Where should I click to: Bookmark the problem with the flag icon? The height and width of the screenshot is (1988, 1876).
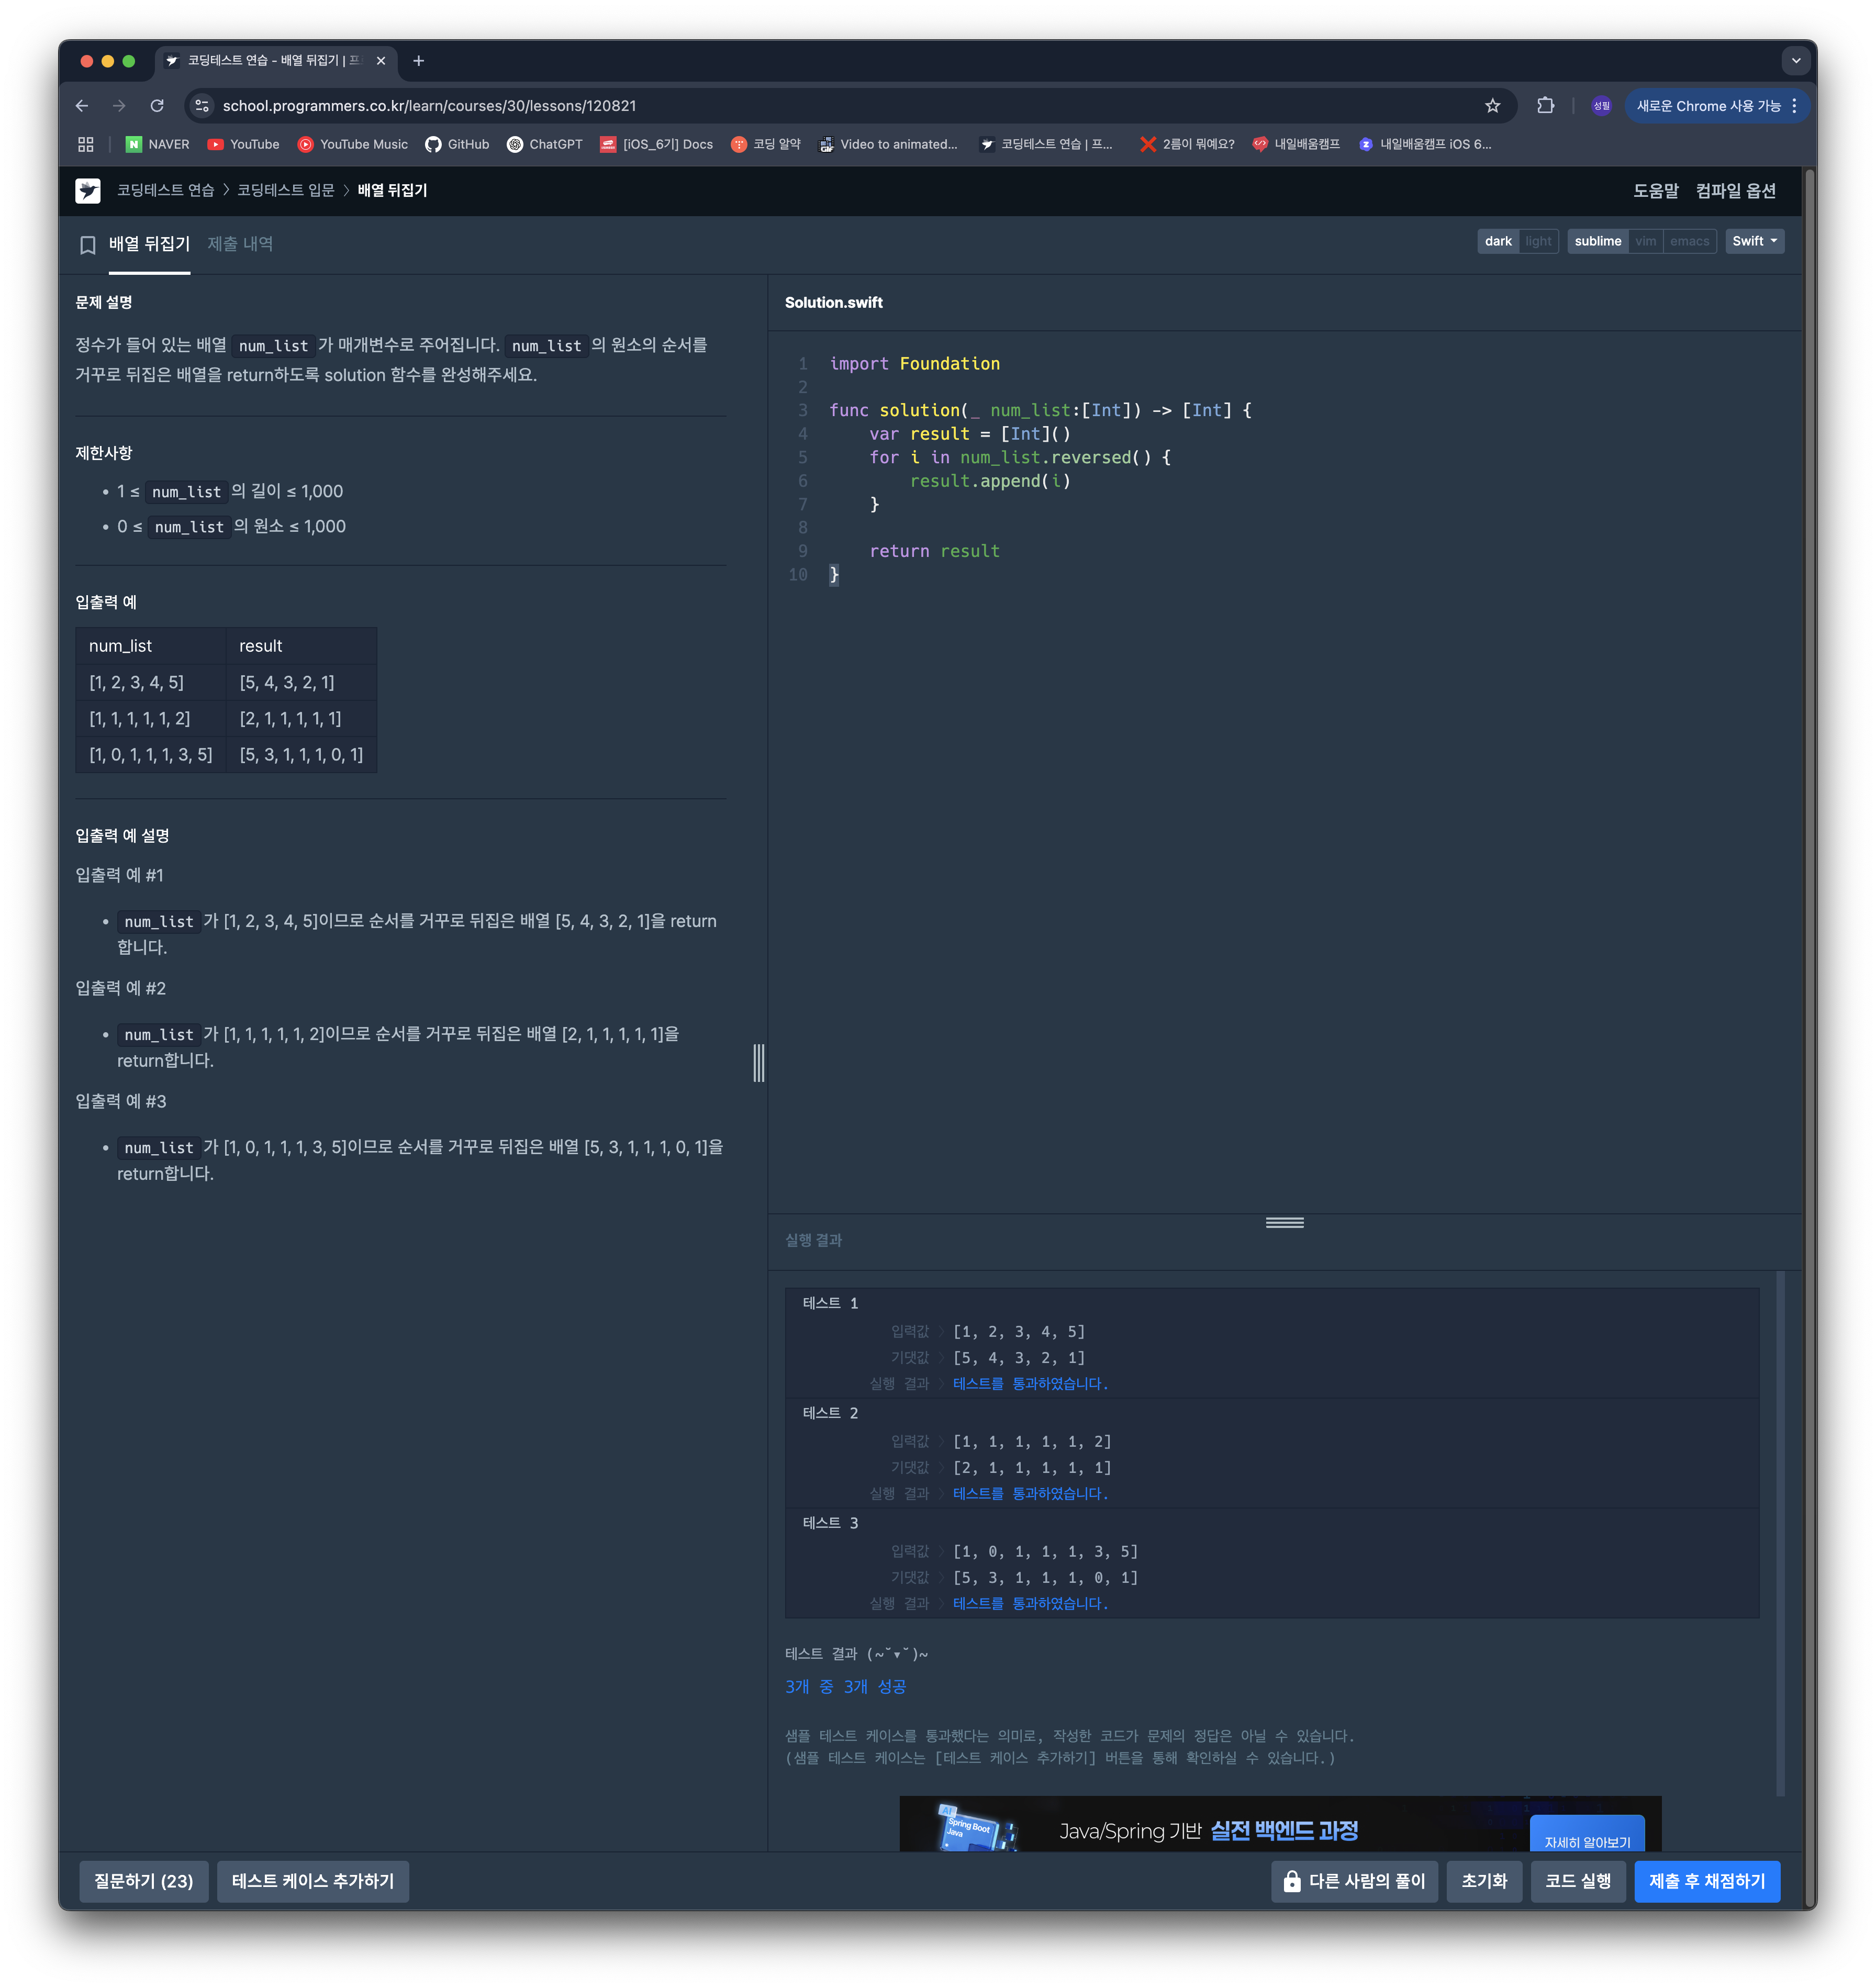coord(88,245)
